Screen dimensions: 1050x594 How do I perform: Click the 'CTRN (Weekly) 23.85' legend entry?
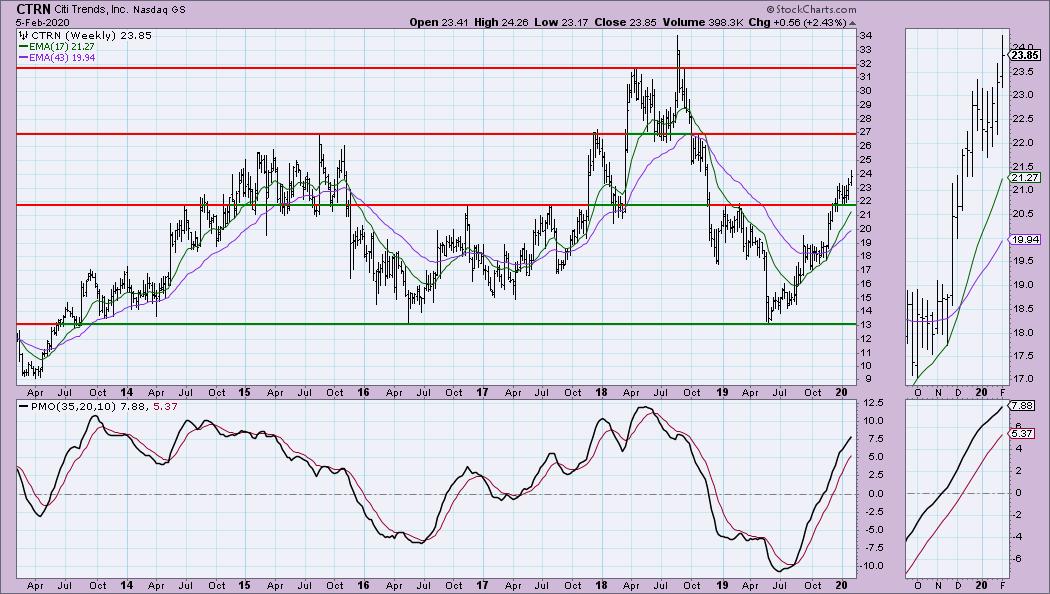click(x=86, y=35)
